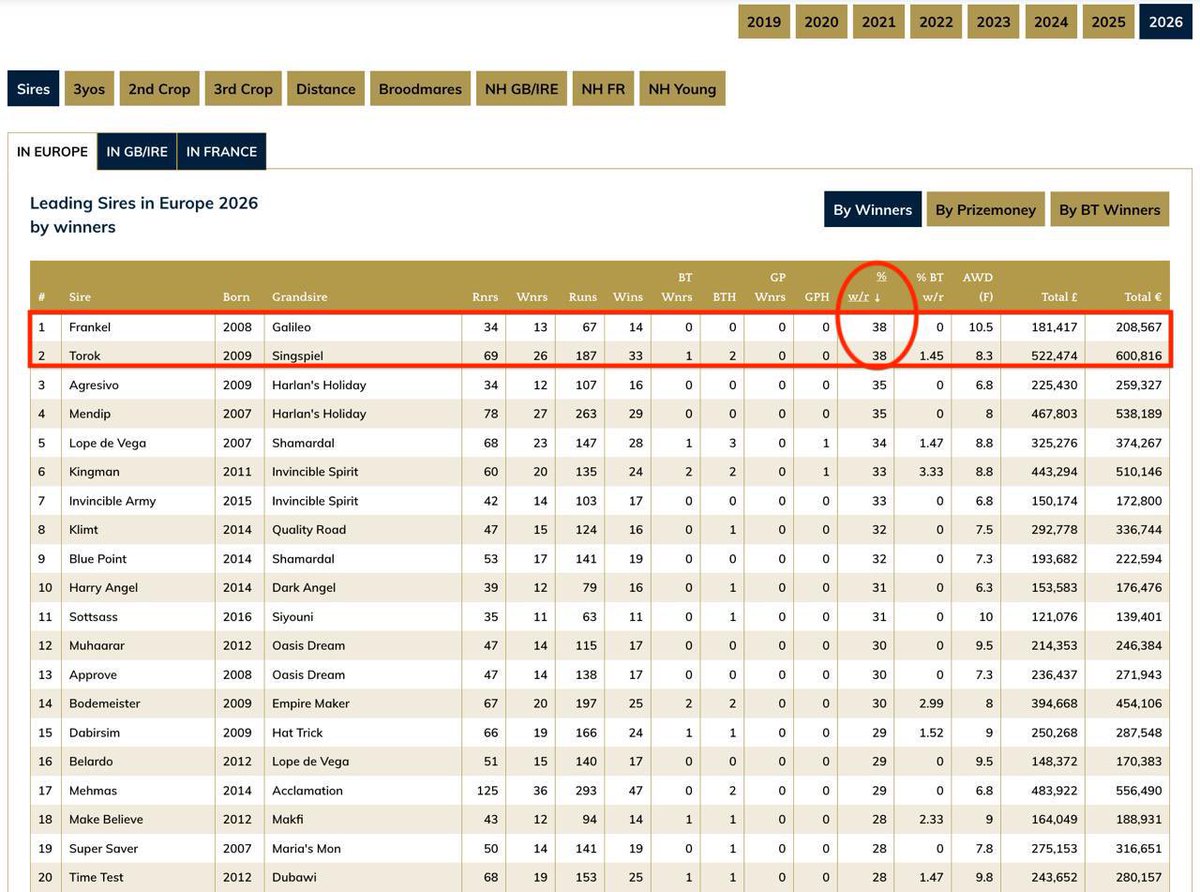The image size is (1200, 892).
Task: Click sire name Blue Point
Action: 98,558
